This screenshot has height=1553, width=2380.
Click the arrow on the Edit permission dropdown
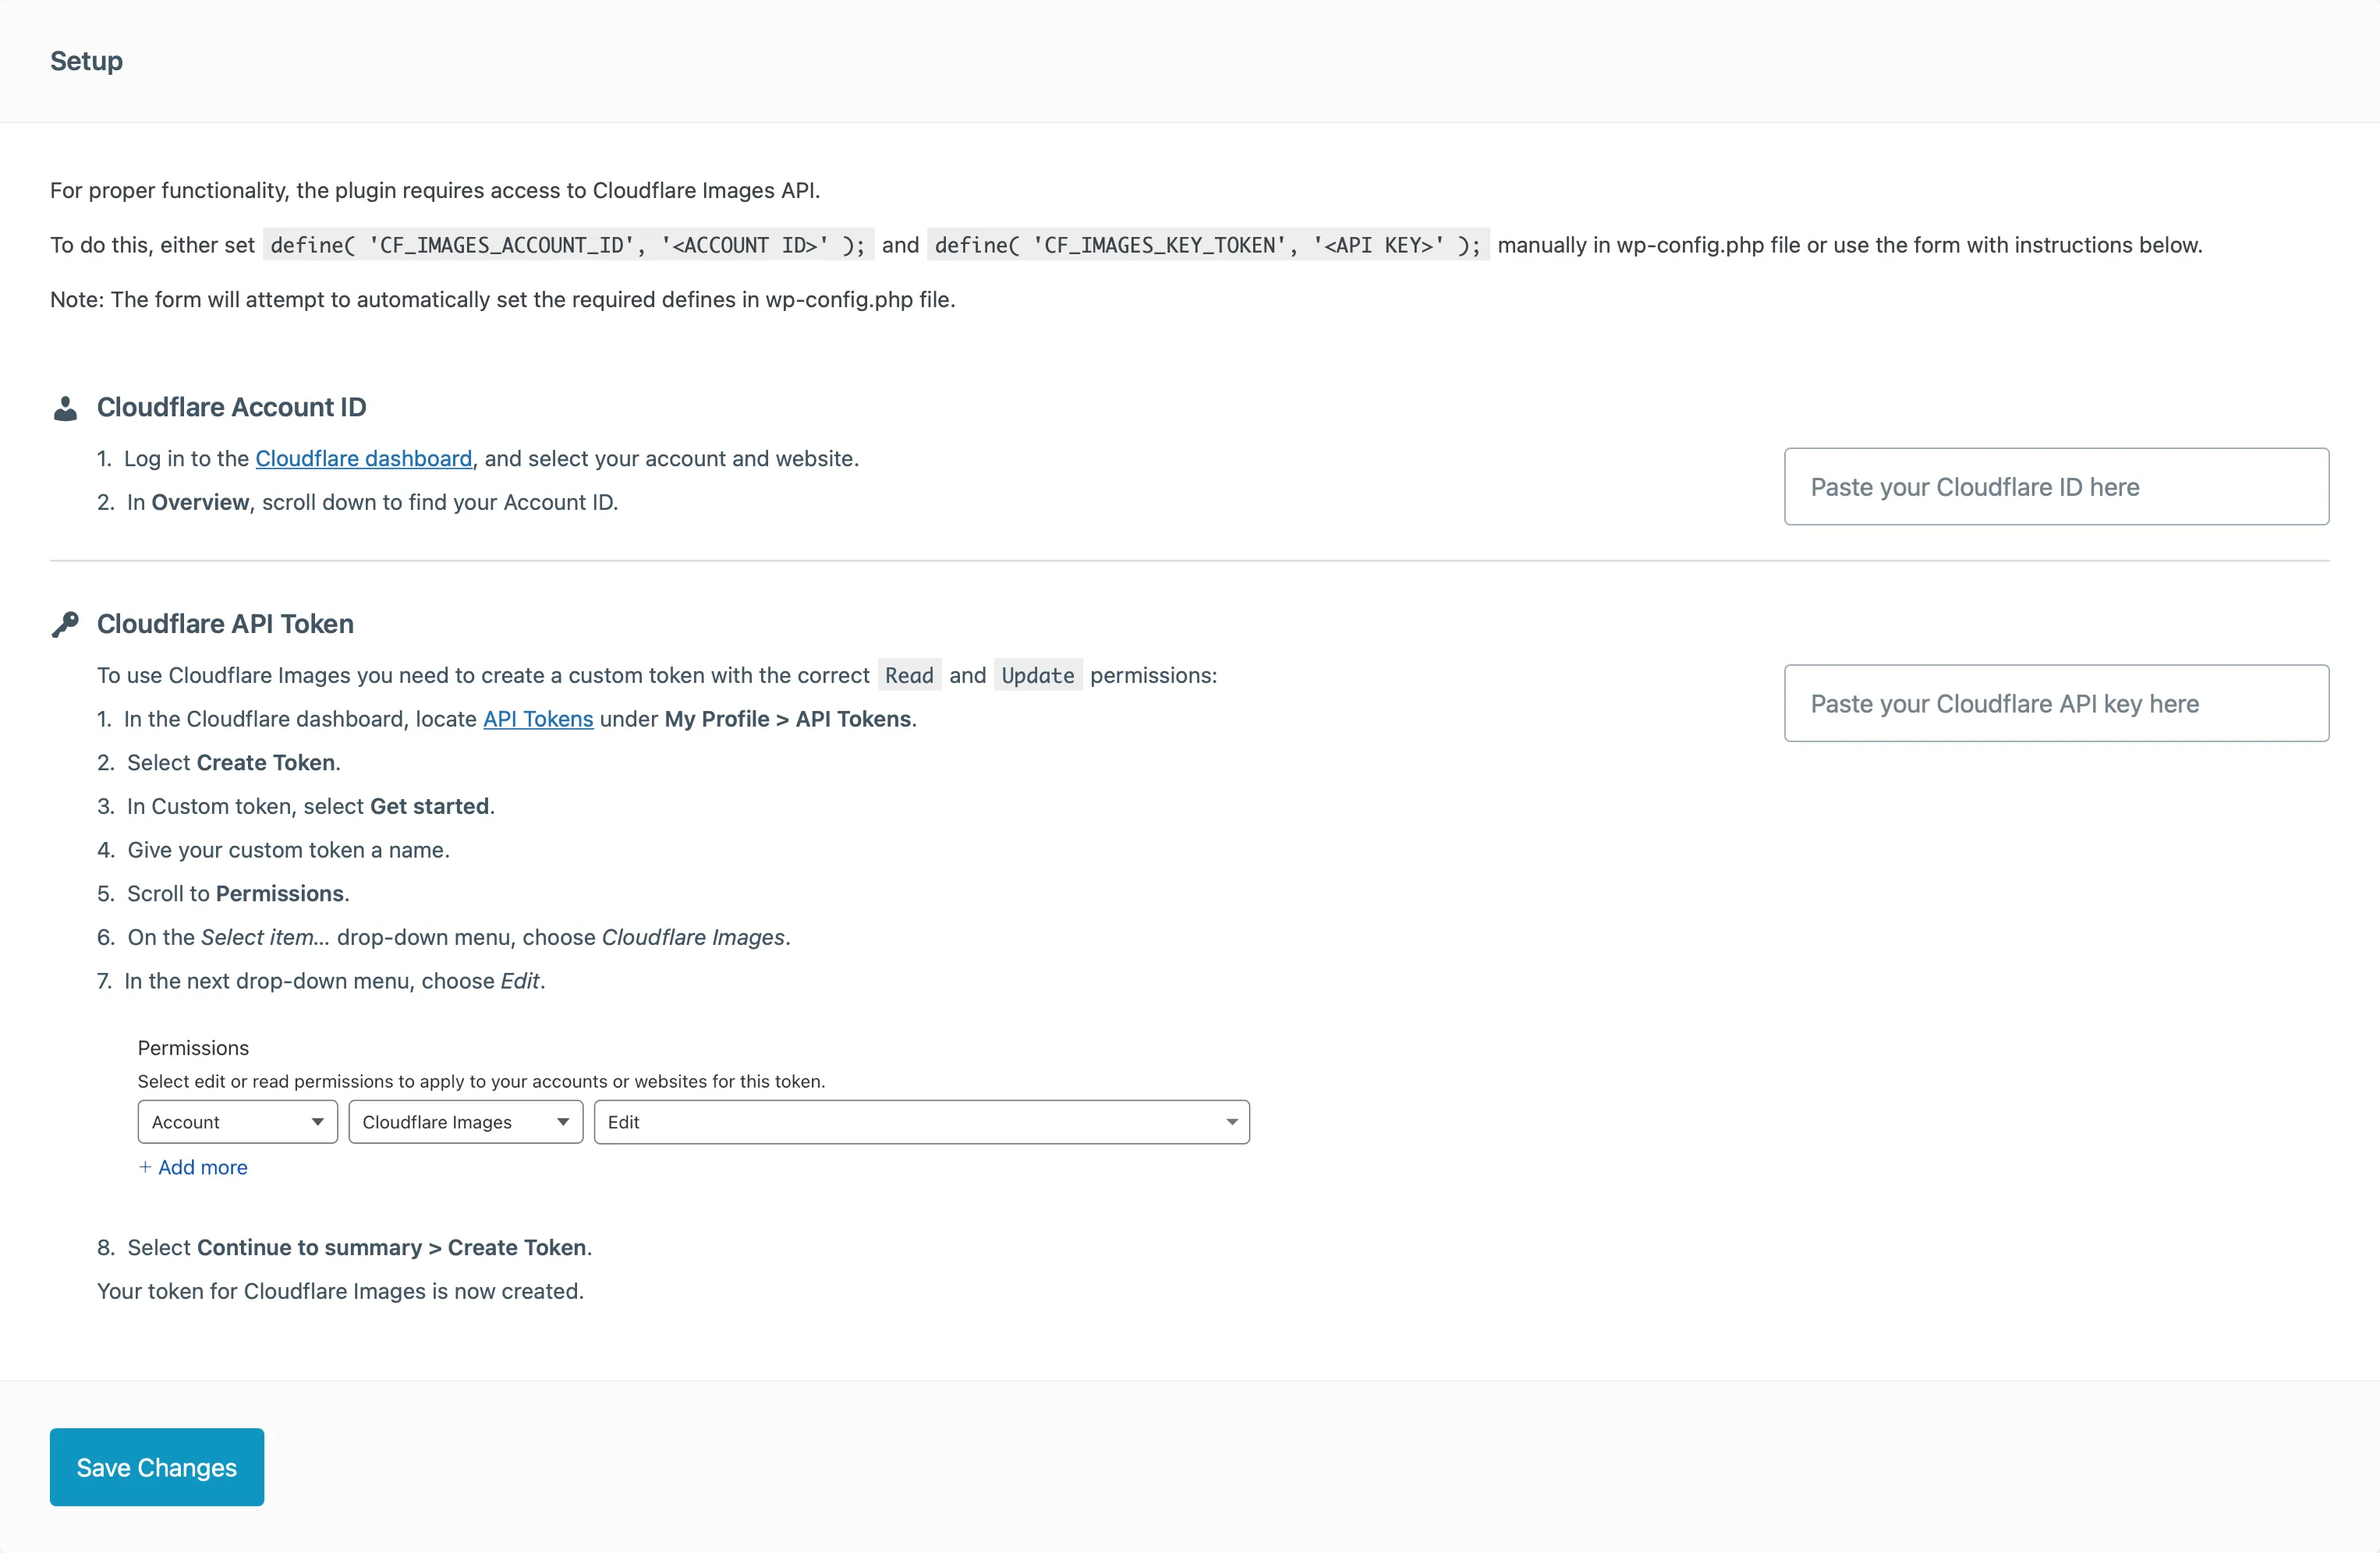point(1232,1121)
